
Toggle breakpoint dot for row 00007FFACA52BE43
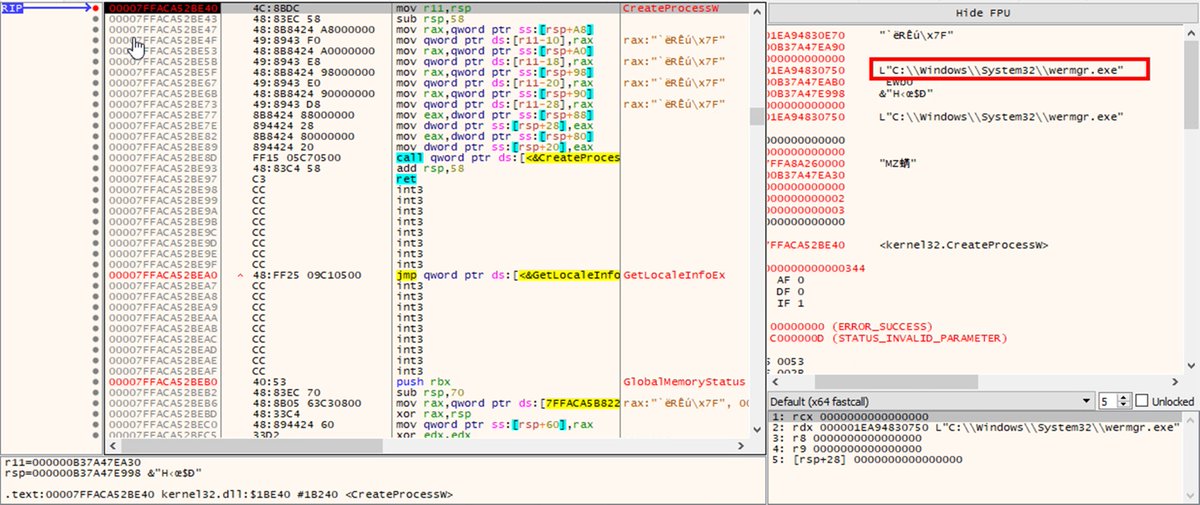(95, 18)
